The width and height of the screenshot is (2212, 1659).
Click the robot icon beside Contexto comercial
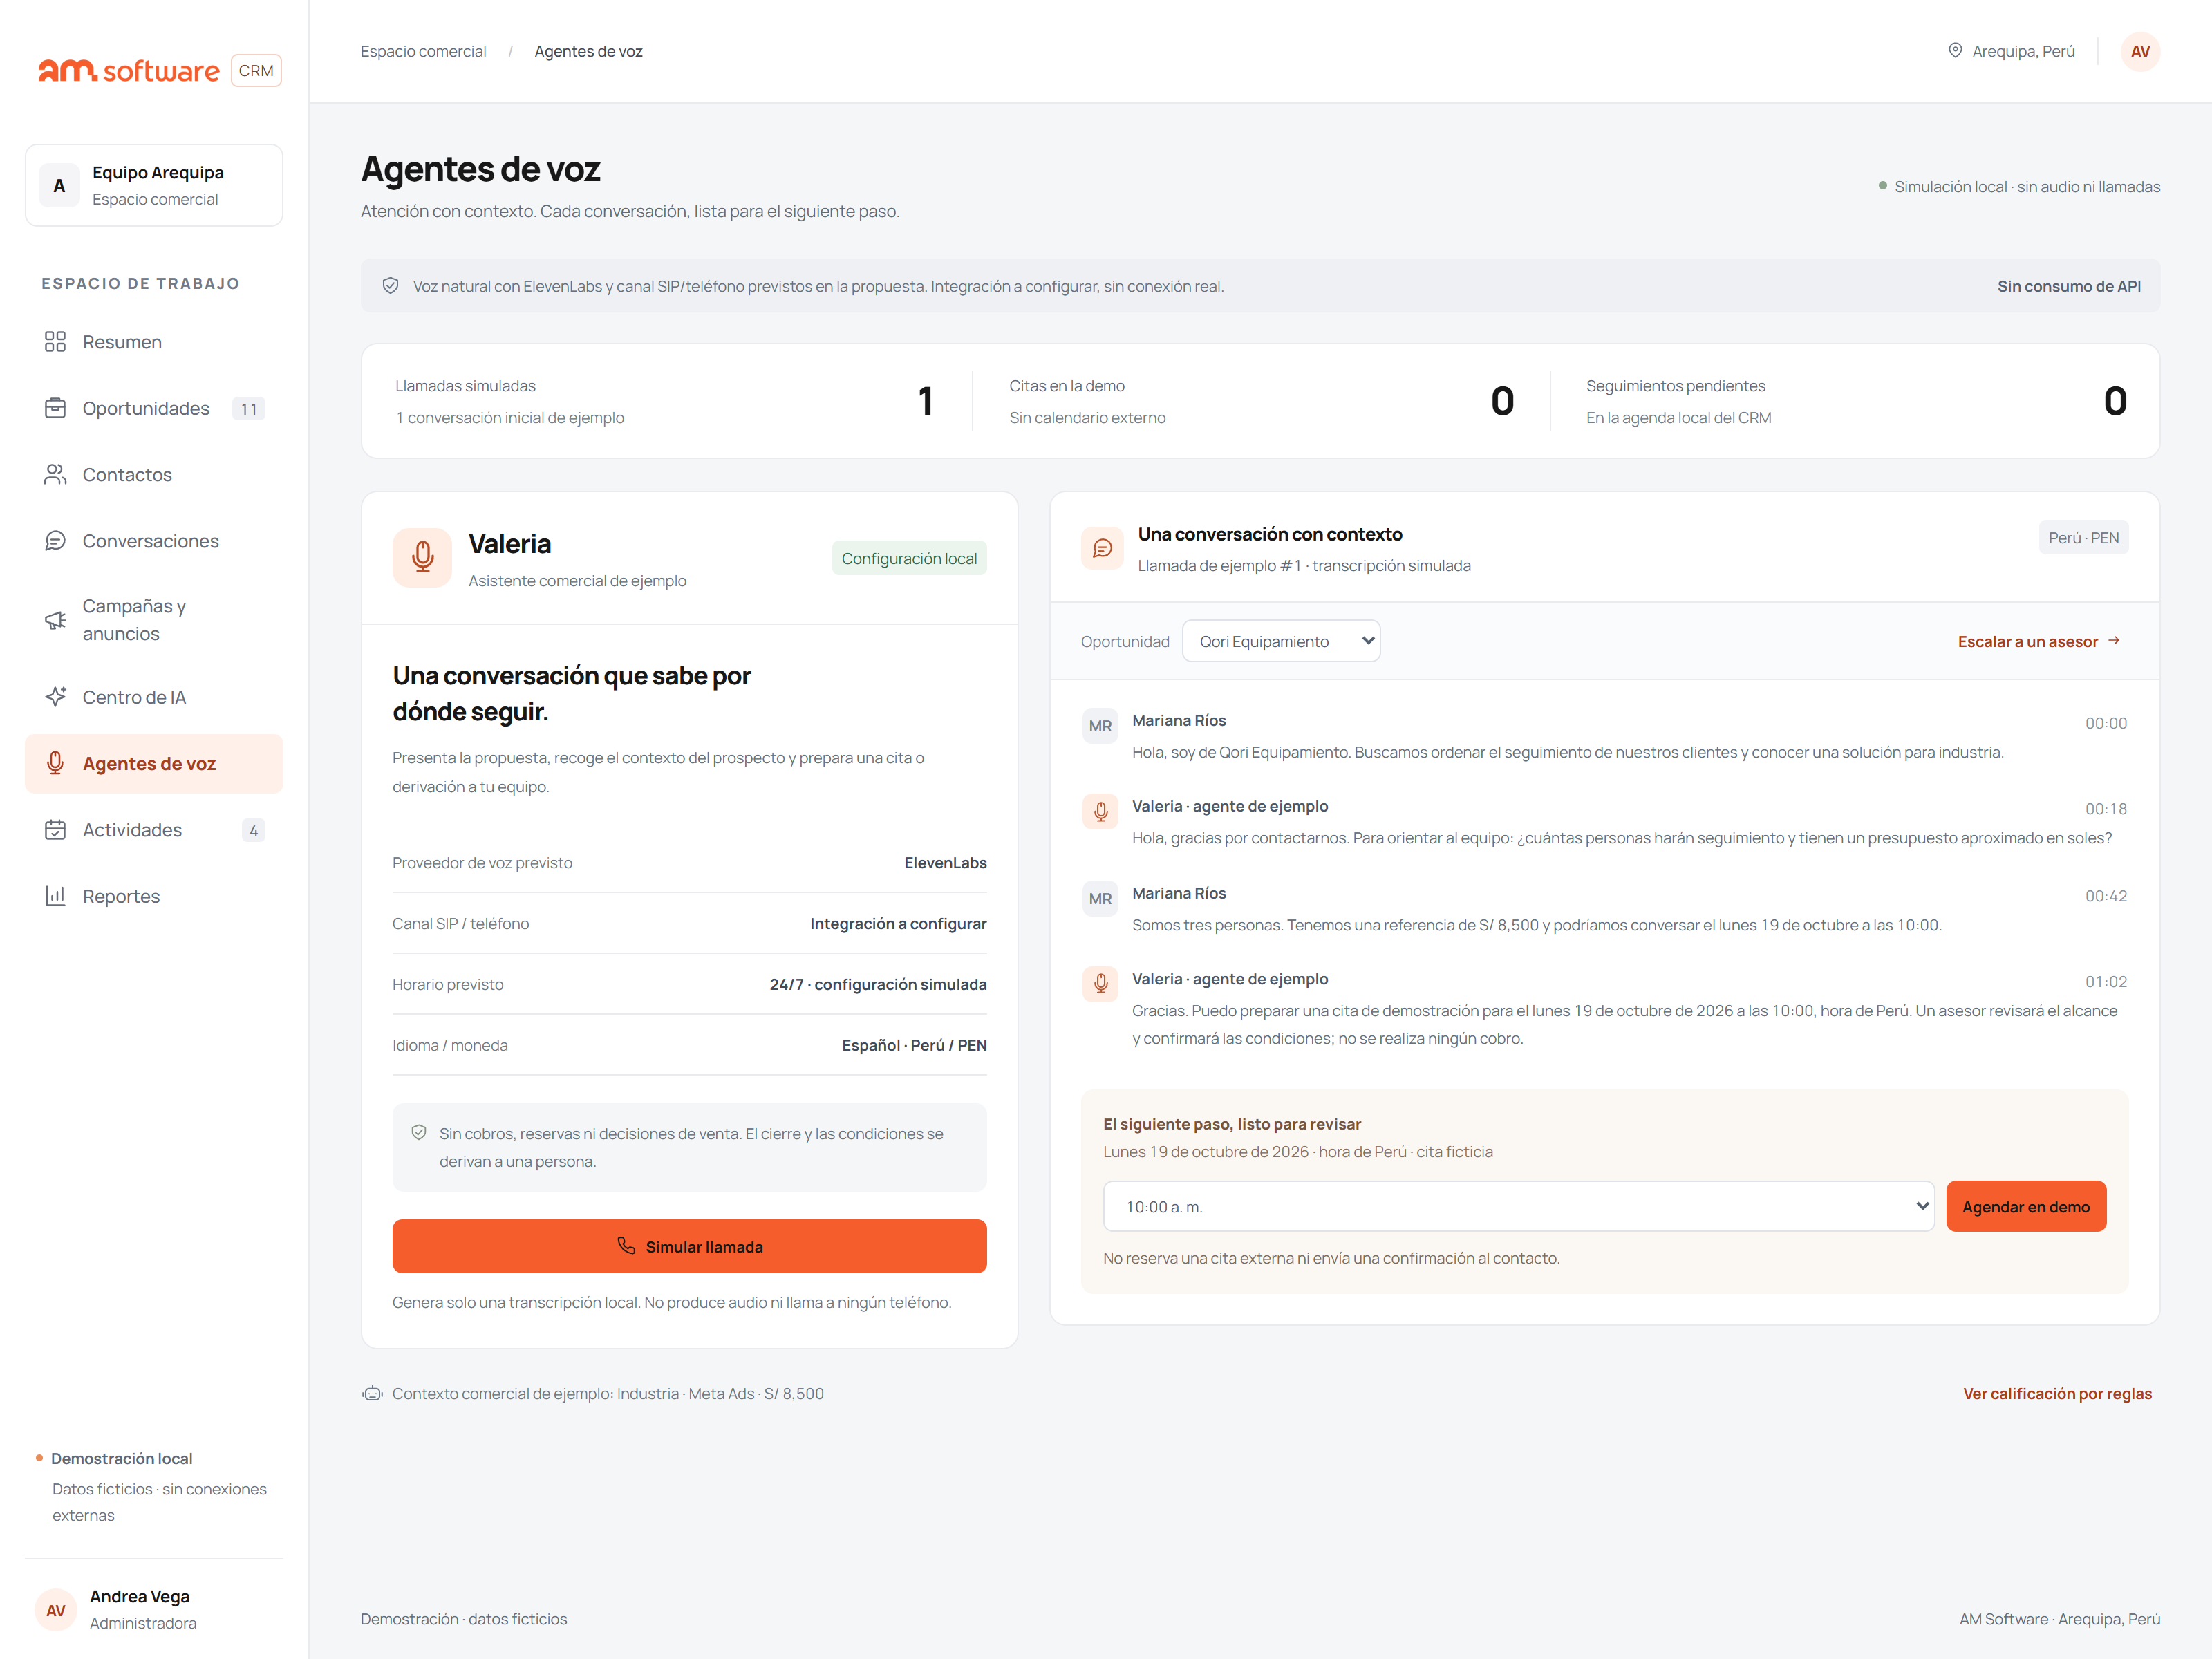(372, 1393)
